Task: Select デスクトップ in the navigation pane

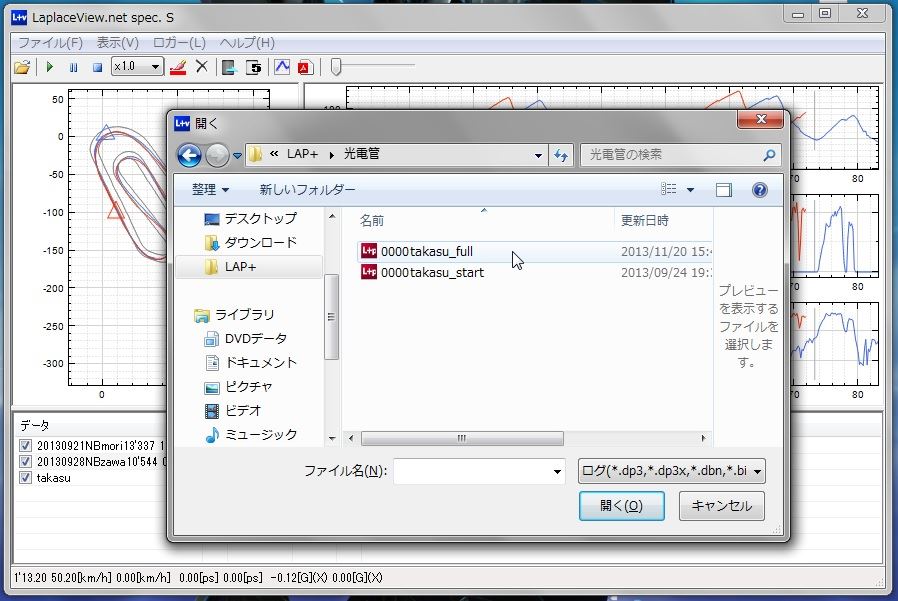Action: [x=250, y=219]
